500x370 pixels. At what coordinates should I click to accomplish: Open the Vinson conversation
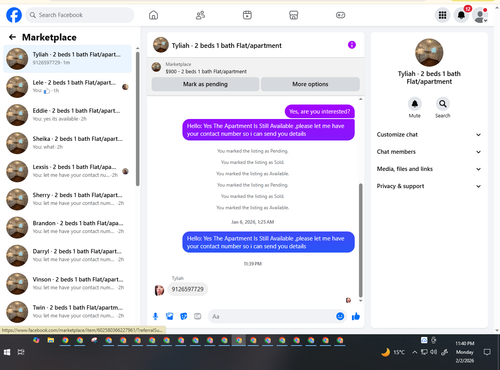pos(67,283)
